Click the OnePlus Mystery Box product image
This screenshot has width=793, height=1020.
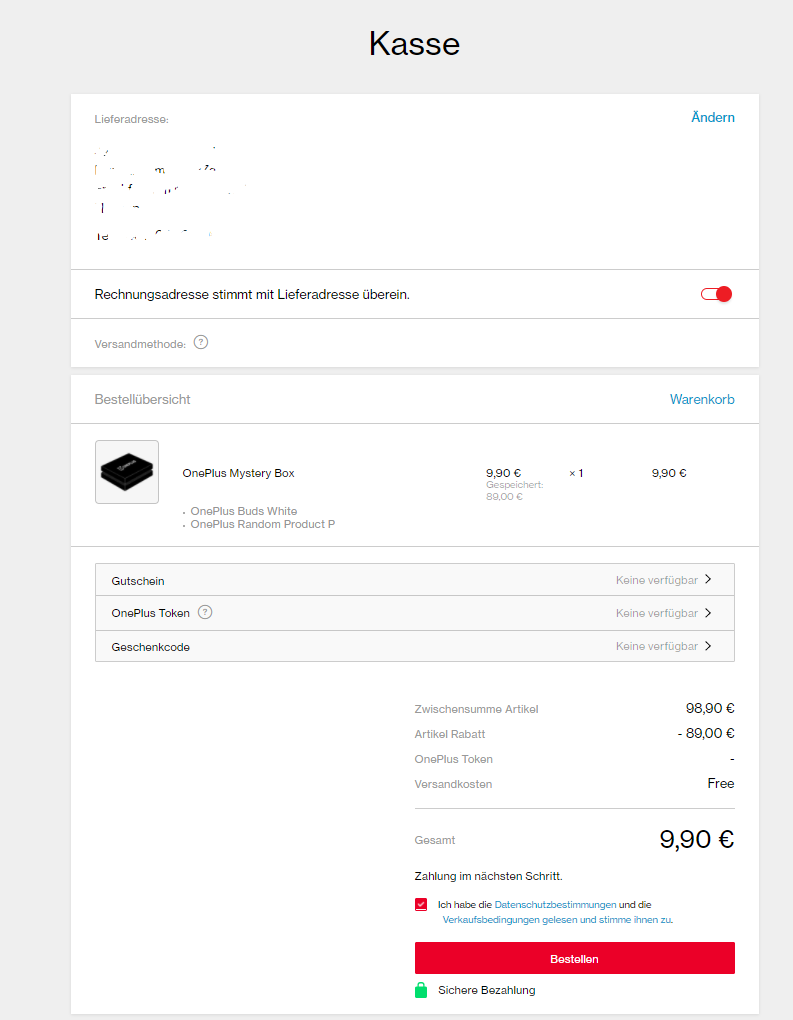(127, 472)
